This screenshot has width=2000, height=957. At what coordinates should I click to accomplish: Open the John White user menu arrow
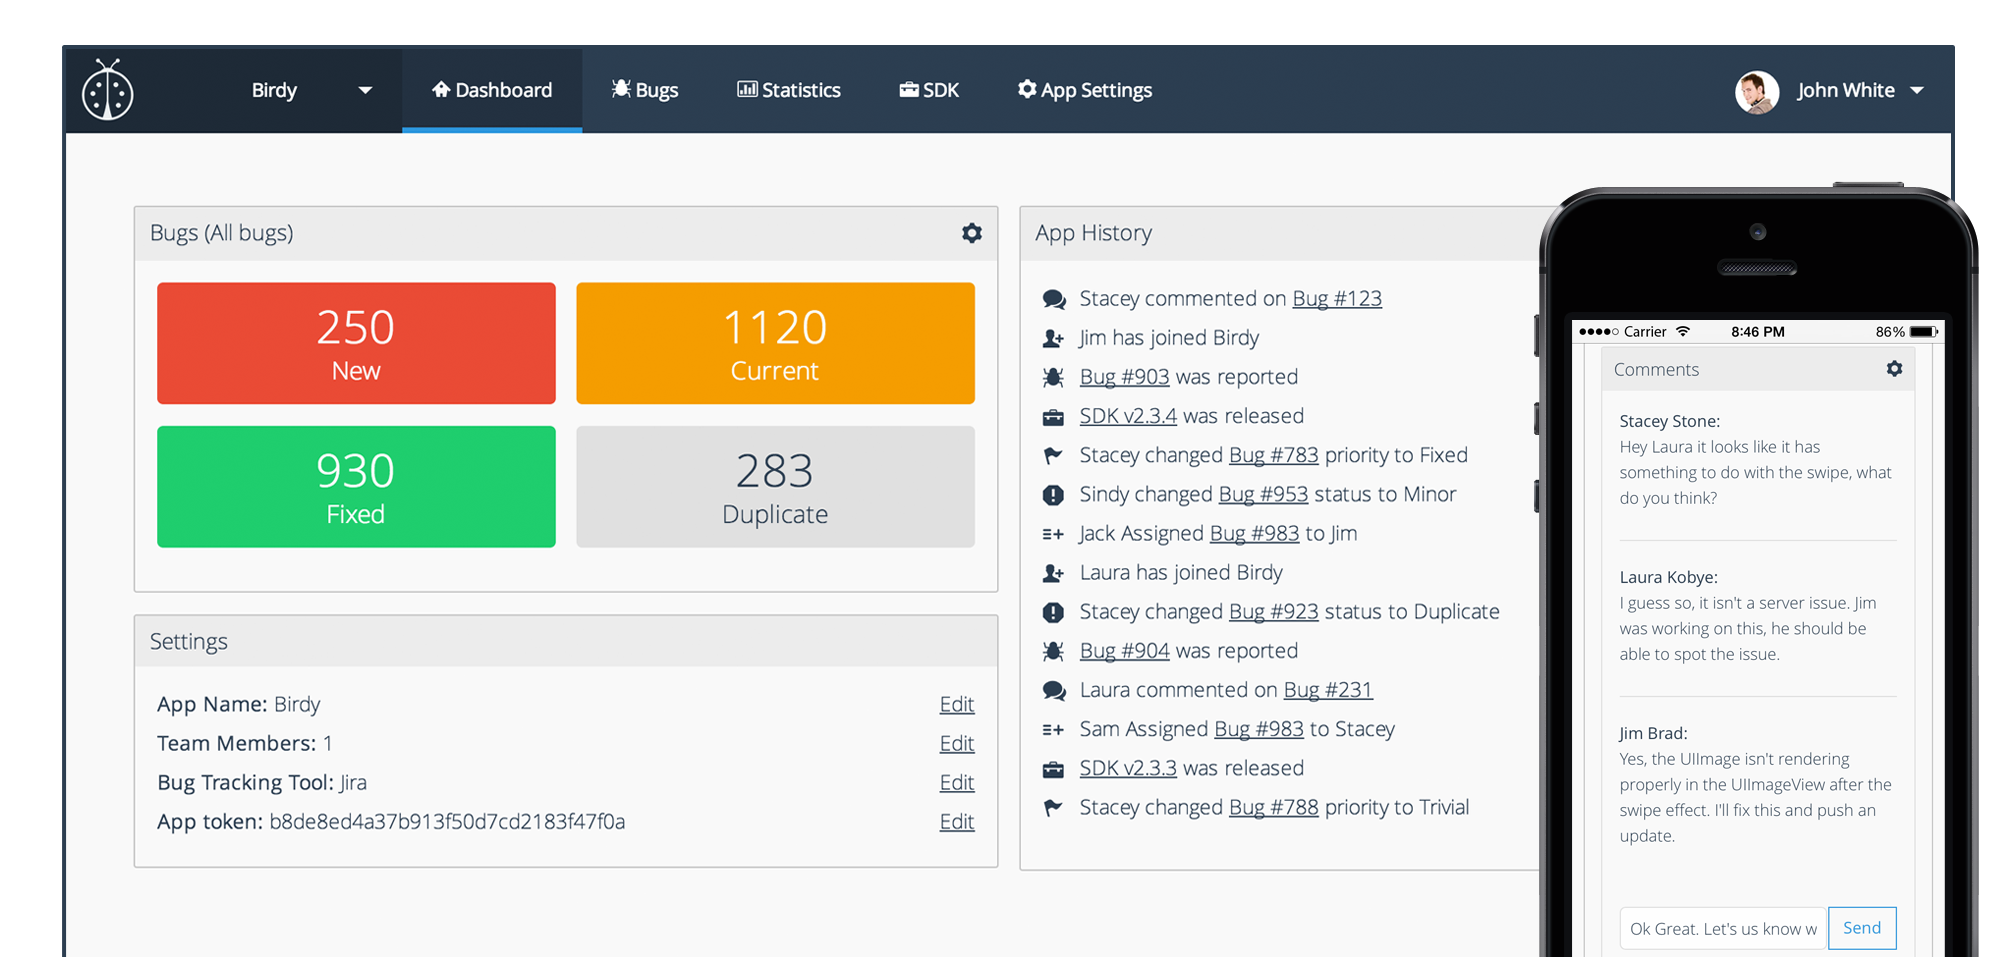click(1917, 91)
